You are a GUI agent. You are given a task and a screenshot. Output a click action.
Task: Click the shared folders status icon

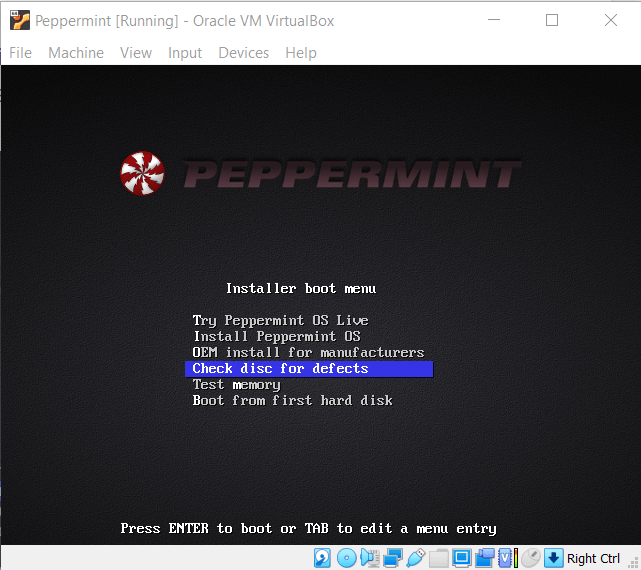click(439, 558)
